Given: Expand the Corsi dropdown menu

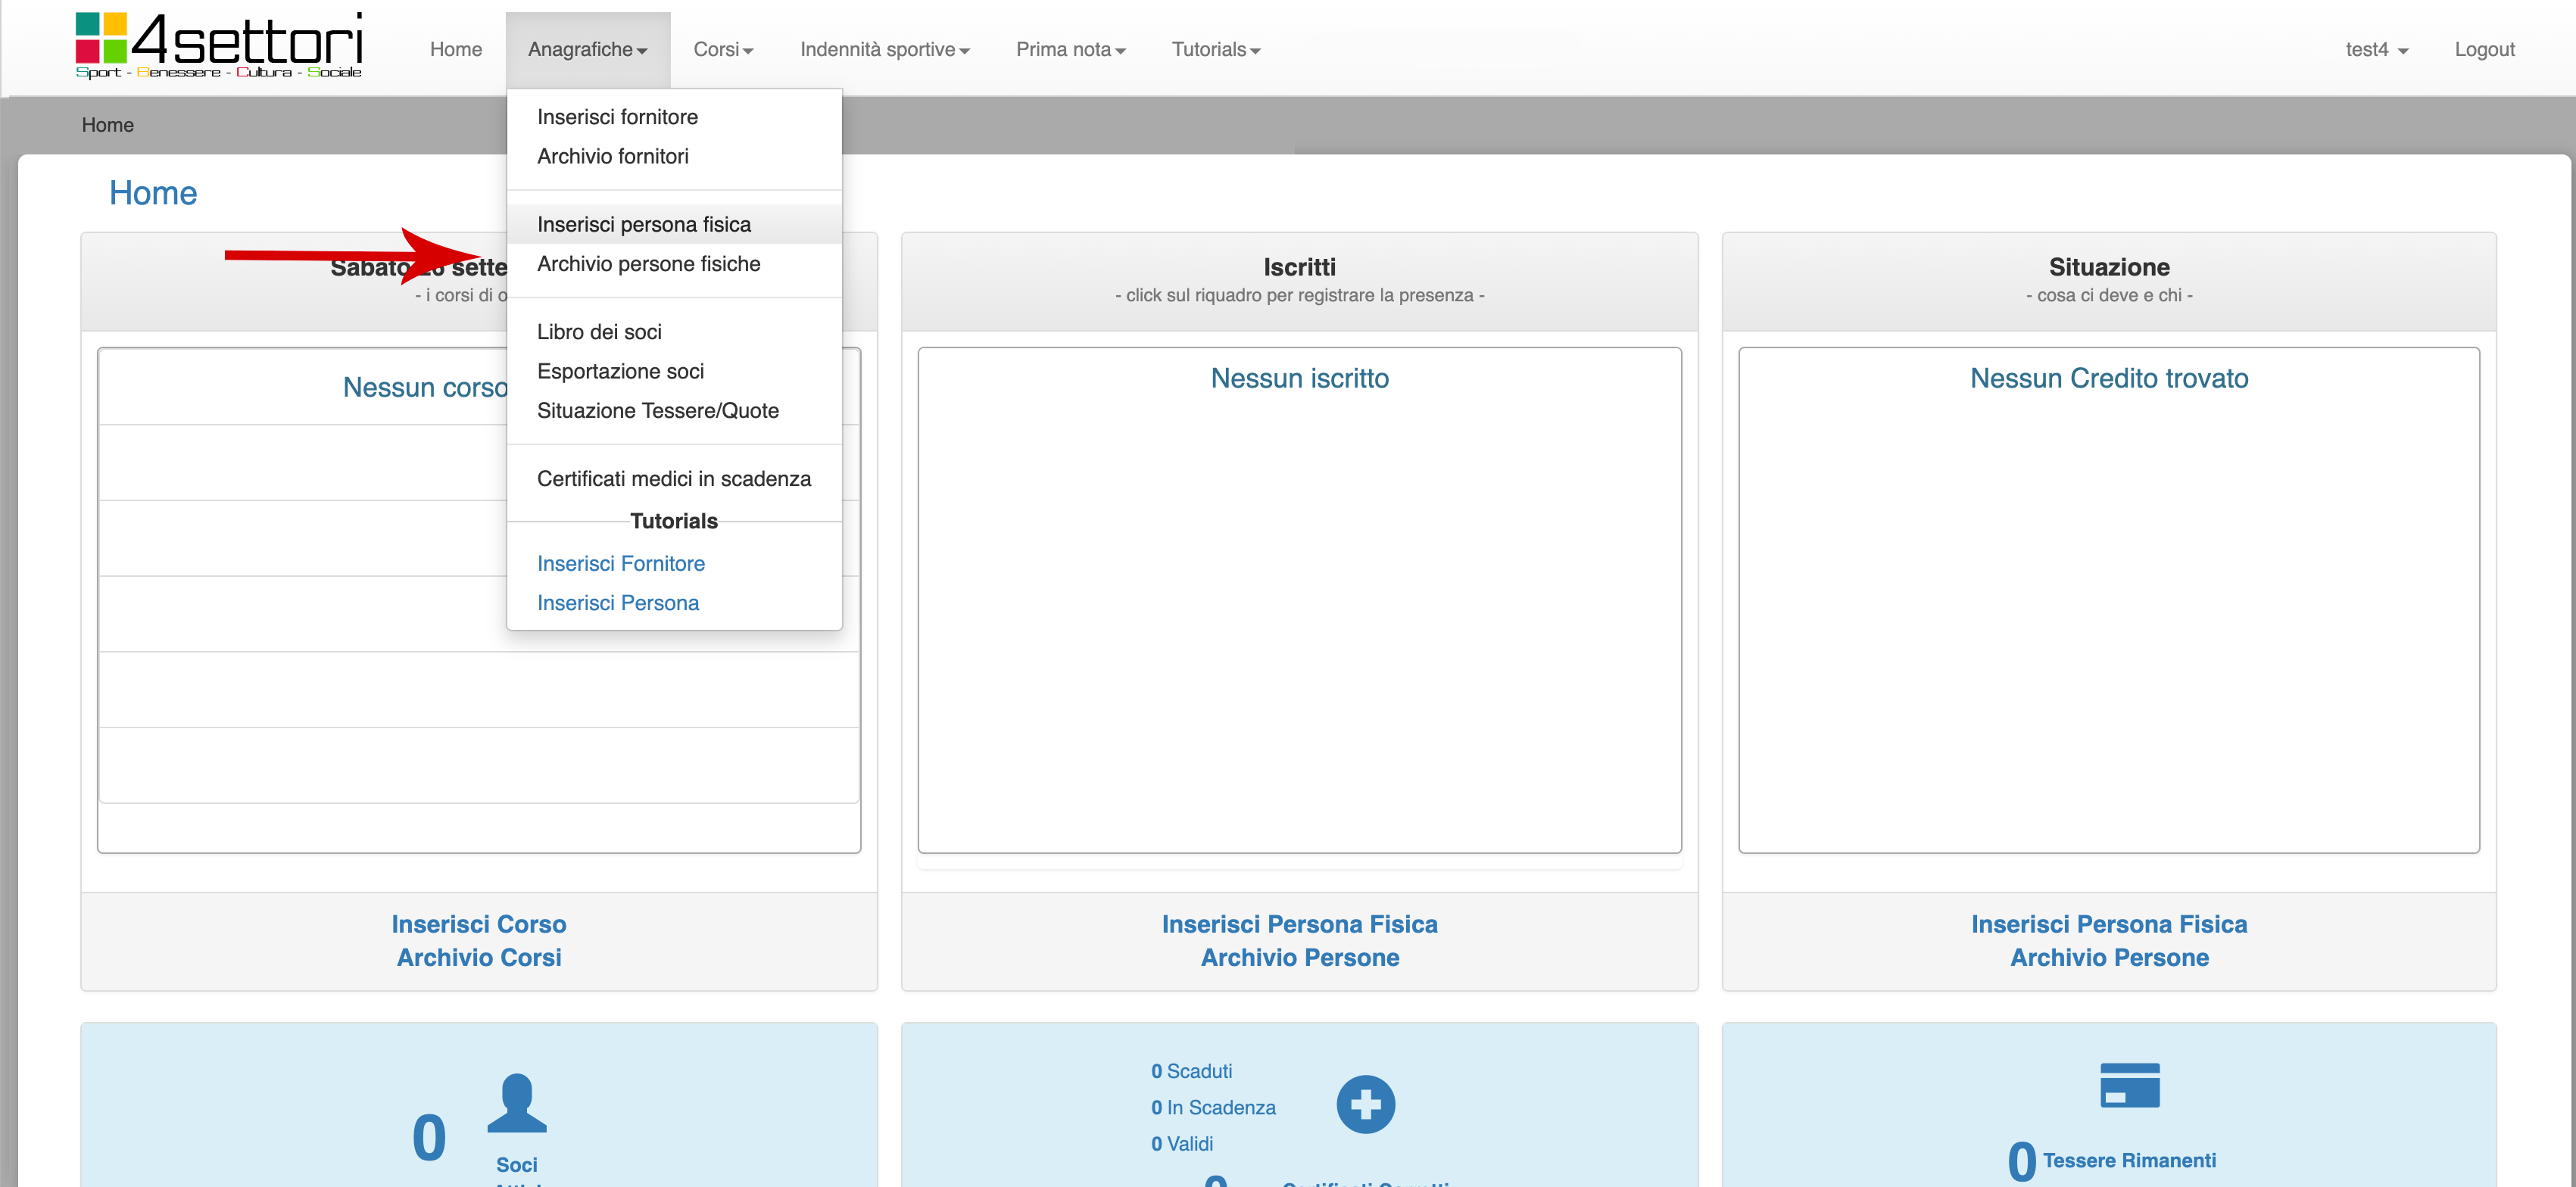Looking at the screenshot, I should pos(722,49).
